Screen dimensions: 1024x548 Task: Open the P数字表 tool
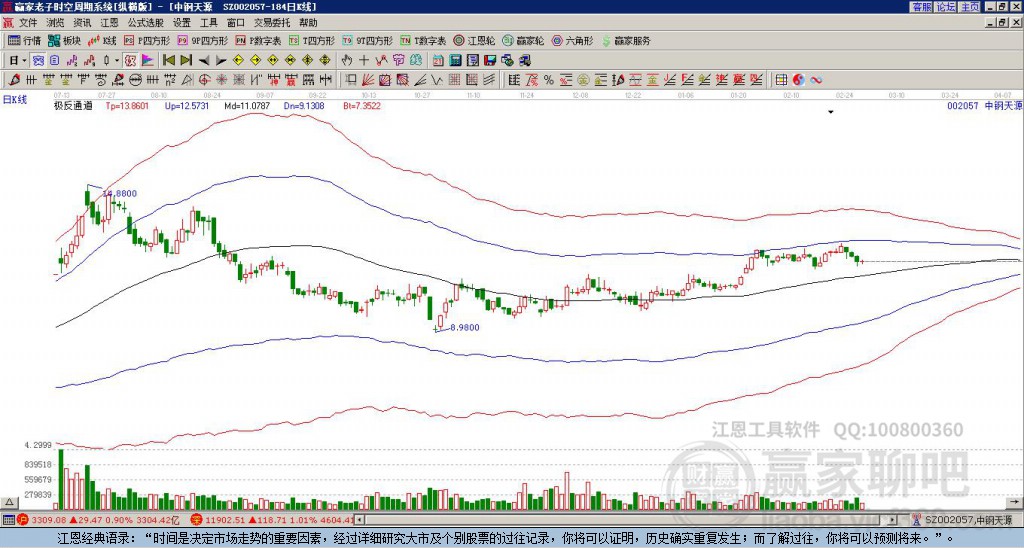pyautogui.click(x=259, y=41)
